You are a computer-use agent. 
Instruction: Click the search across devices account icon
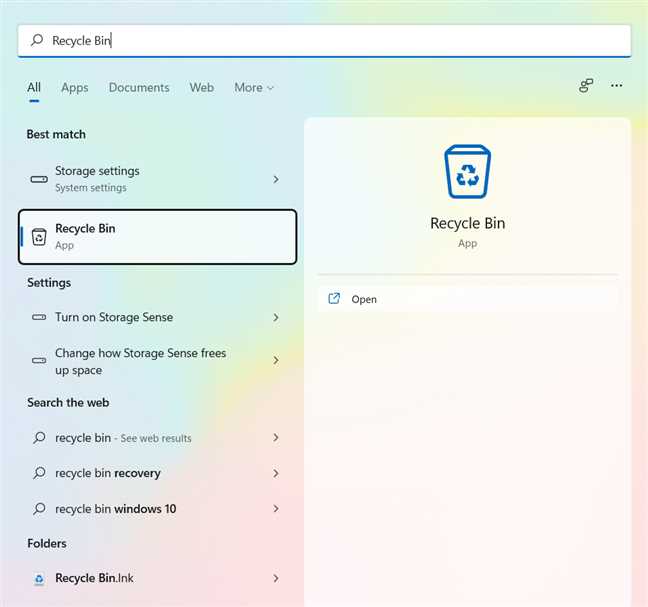point(586,86)
